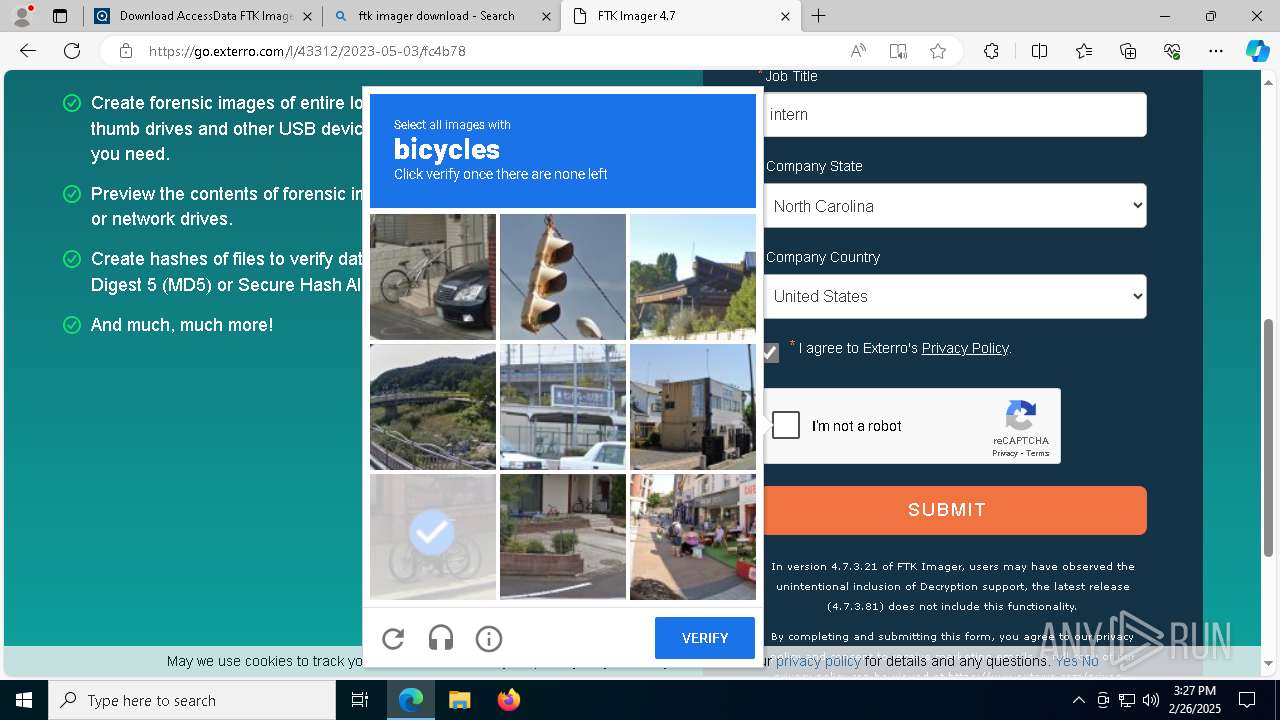Select the stone planter steps tile

click(563, 537)
